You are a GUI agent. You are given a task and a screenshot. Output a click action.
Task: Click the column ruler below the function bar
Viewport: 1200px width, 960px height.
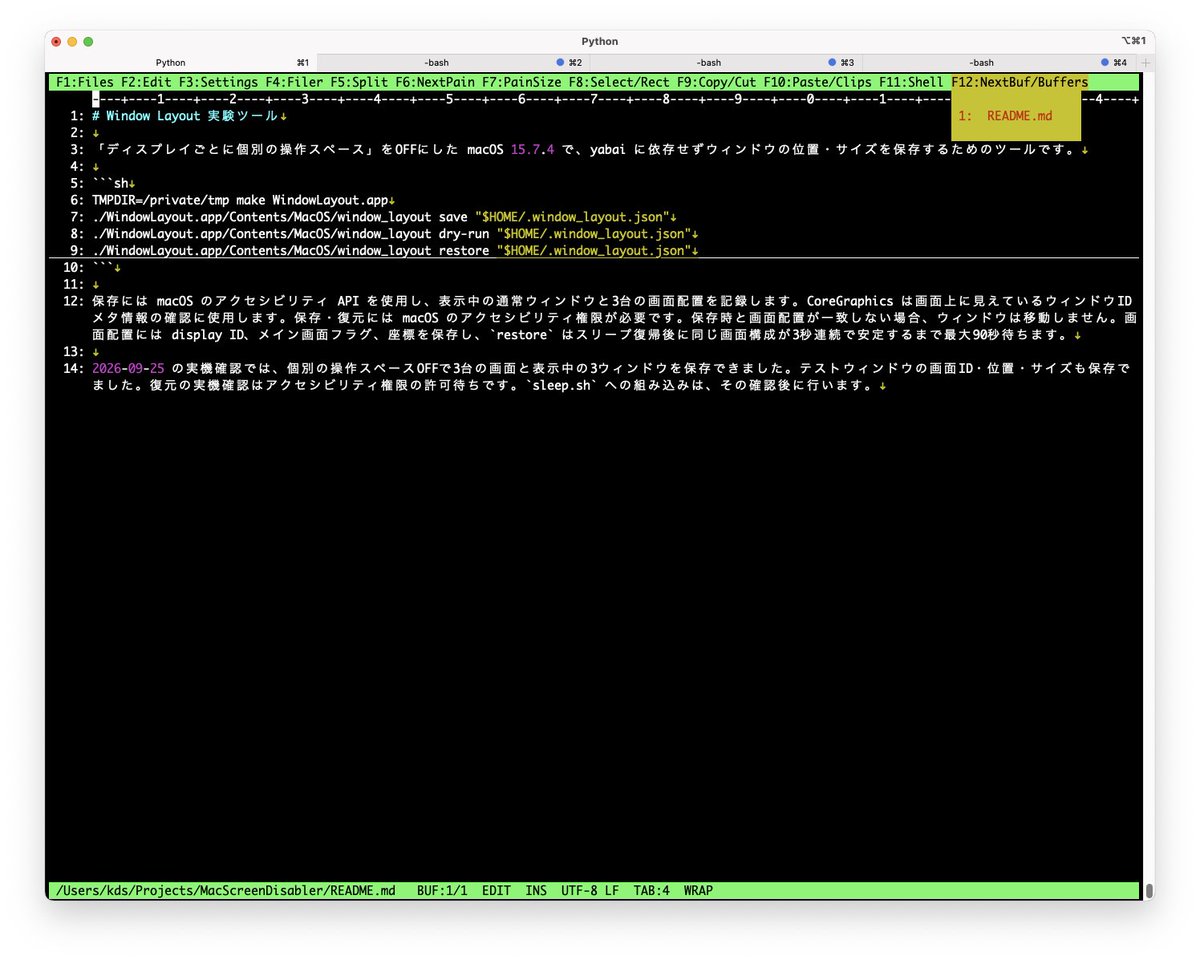tap(615, 99)
